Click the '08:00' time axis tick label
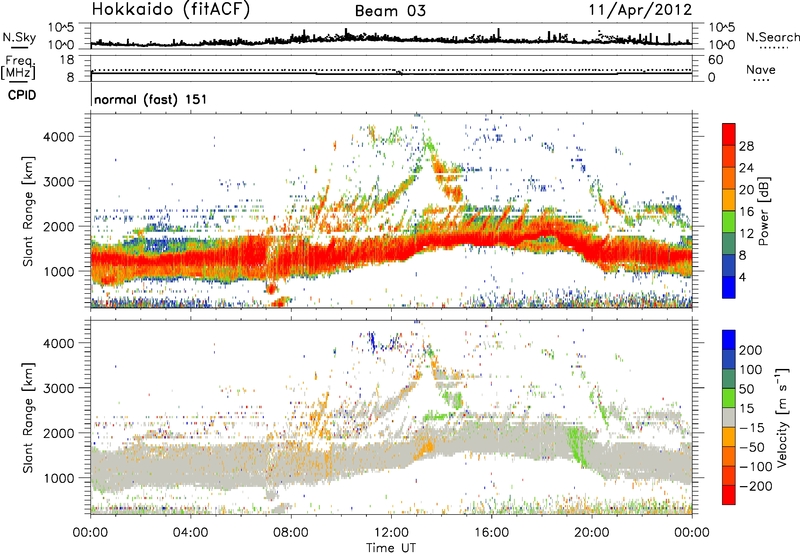The image size is (800, 554). pyautogui.click(x=290, y=533)
